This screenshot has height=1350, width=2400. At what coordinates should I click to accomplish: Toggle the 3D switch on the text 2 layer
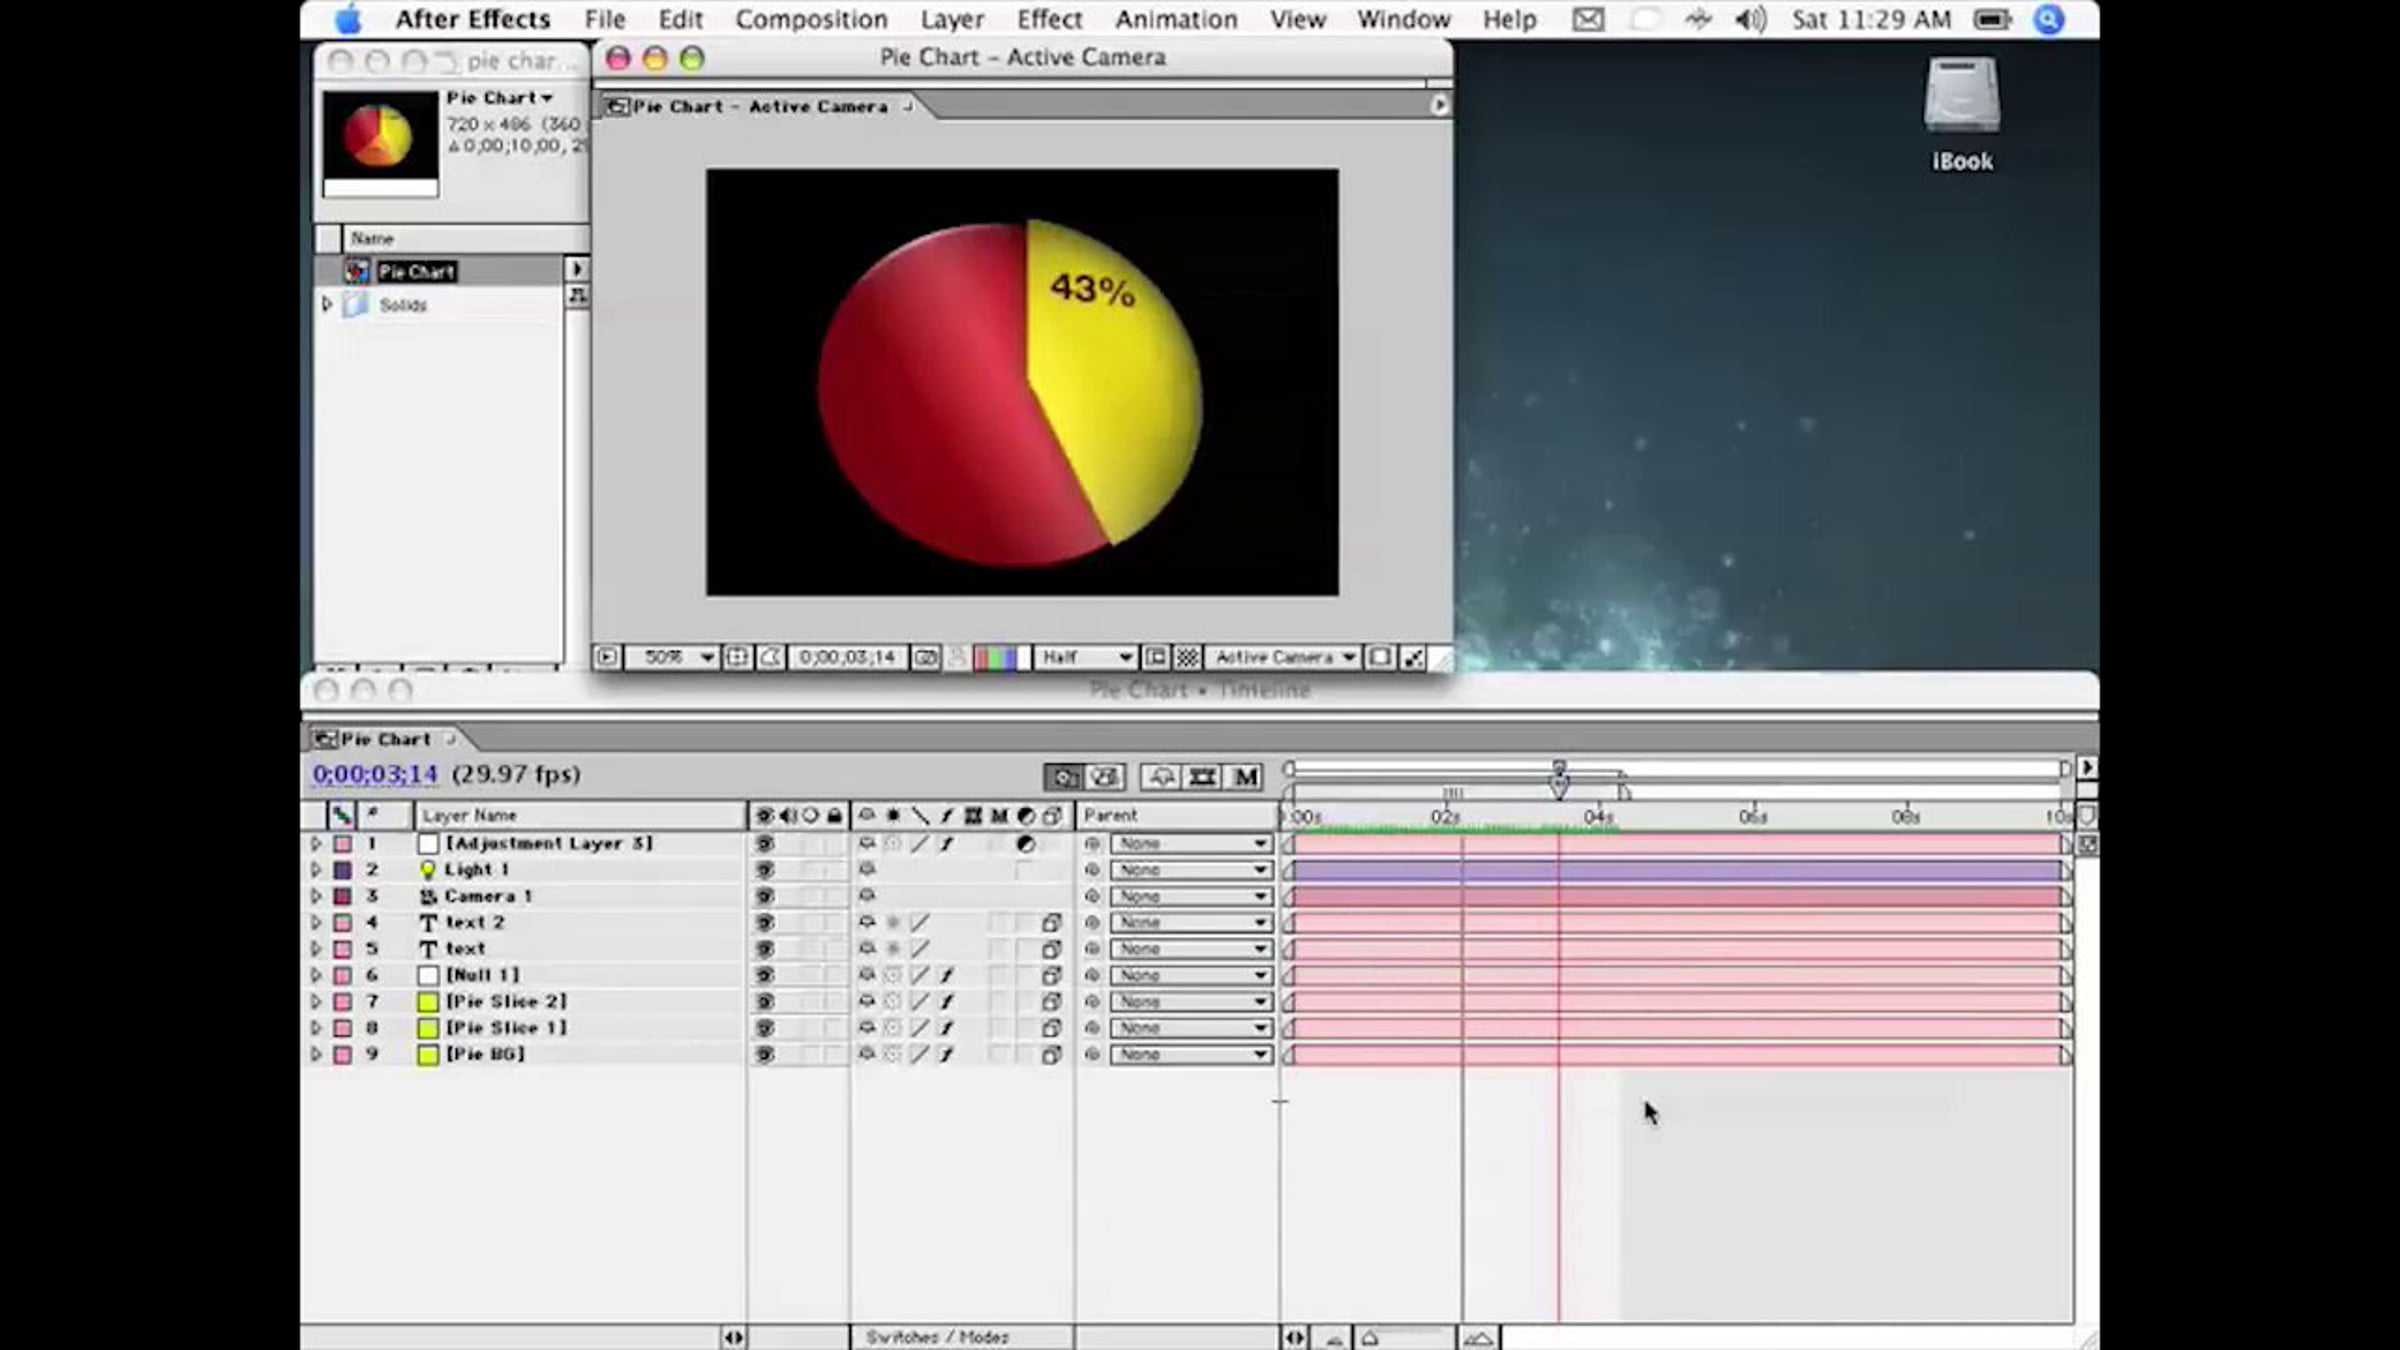coord(1051,922)
